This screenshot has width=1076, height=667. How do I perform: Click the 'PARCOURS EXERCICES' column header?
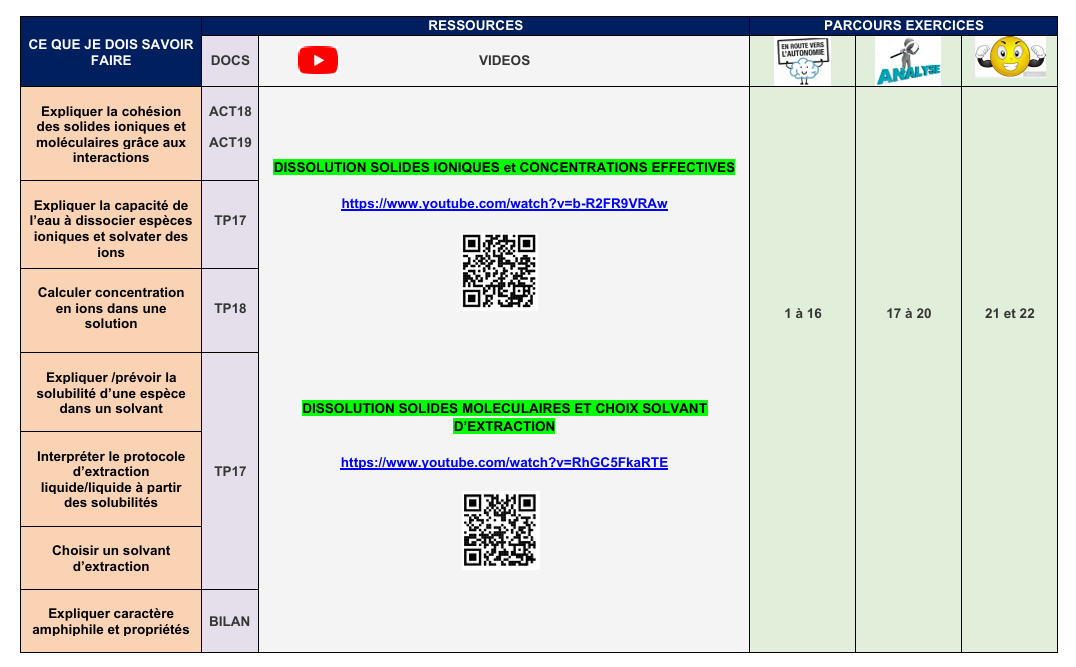903,25
